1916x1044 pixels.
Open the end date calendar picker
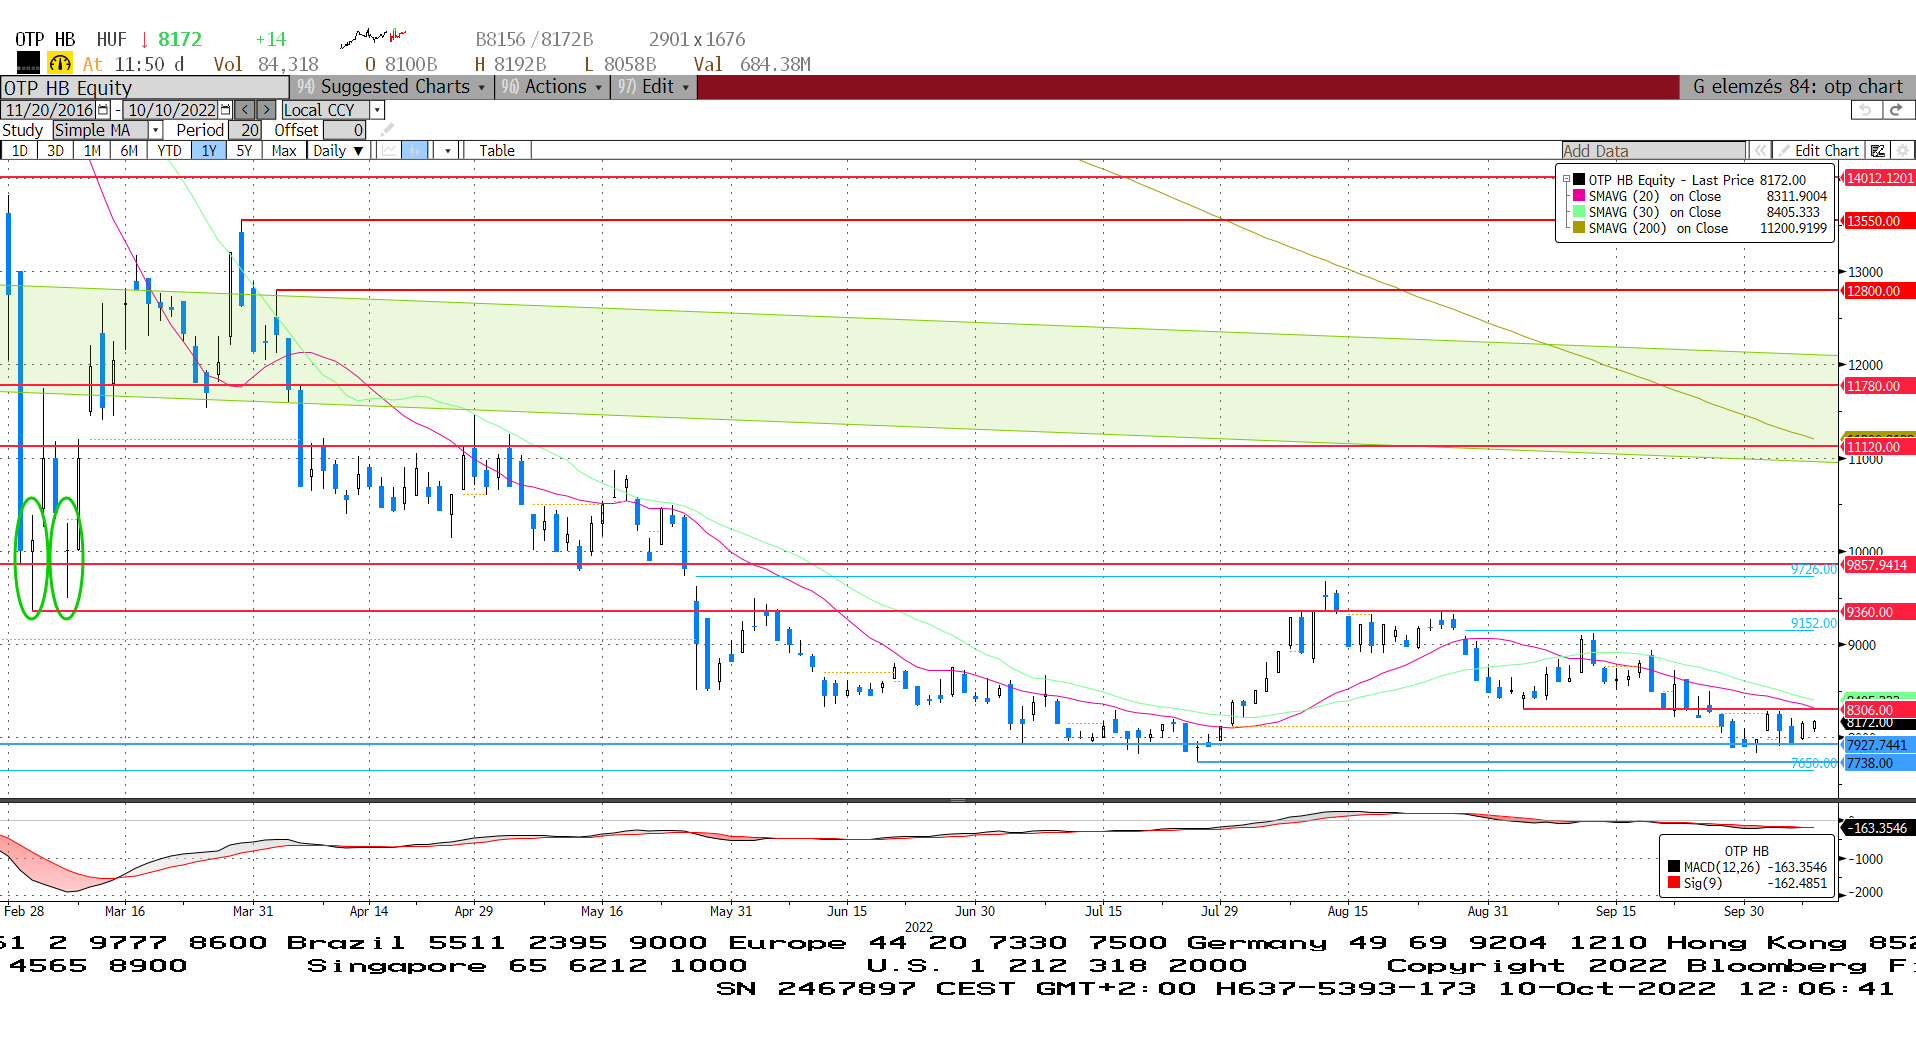(225, 110)
